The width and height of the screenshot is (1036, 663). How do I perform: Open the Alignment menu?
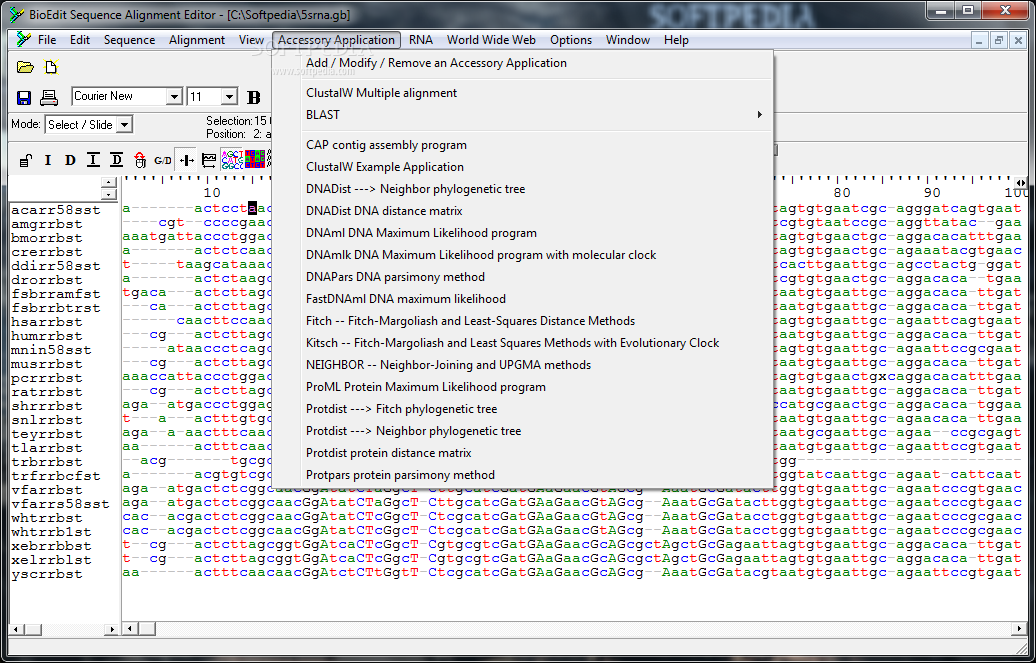[197, 40]
